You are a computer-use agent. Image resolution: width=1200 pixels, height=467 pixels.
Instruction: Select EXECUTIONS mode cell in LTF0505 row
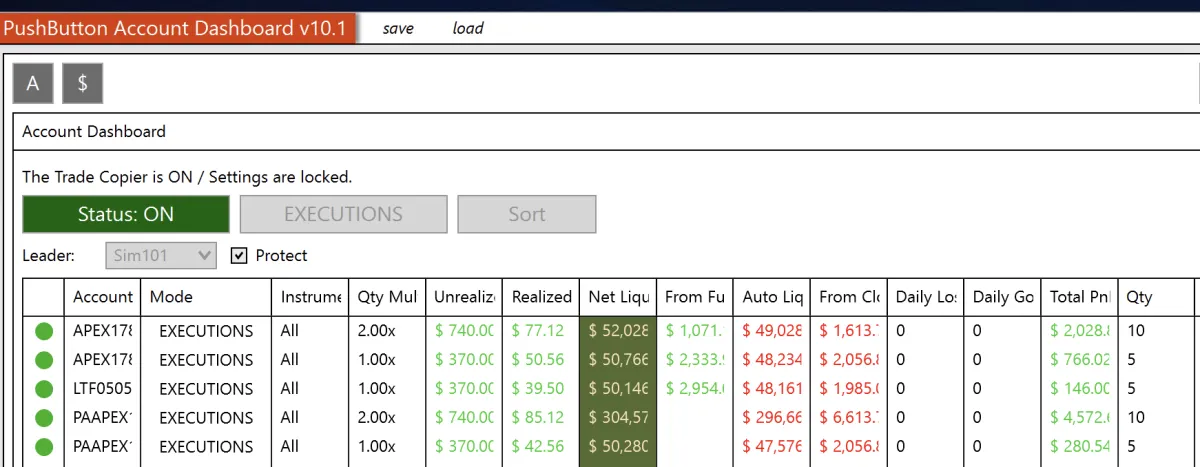click(206, 389)
